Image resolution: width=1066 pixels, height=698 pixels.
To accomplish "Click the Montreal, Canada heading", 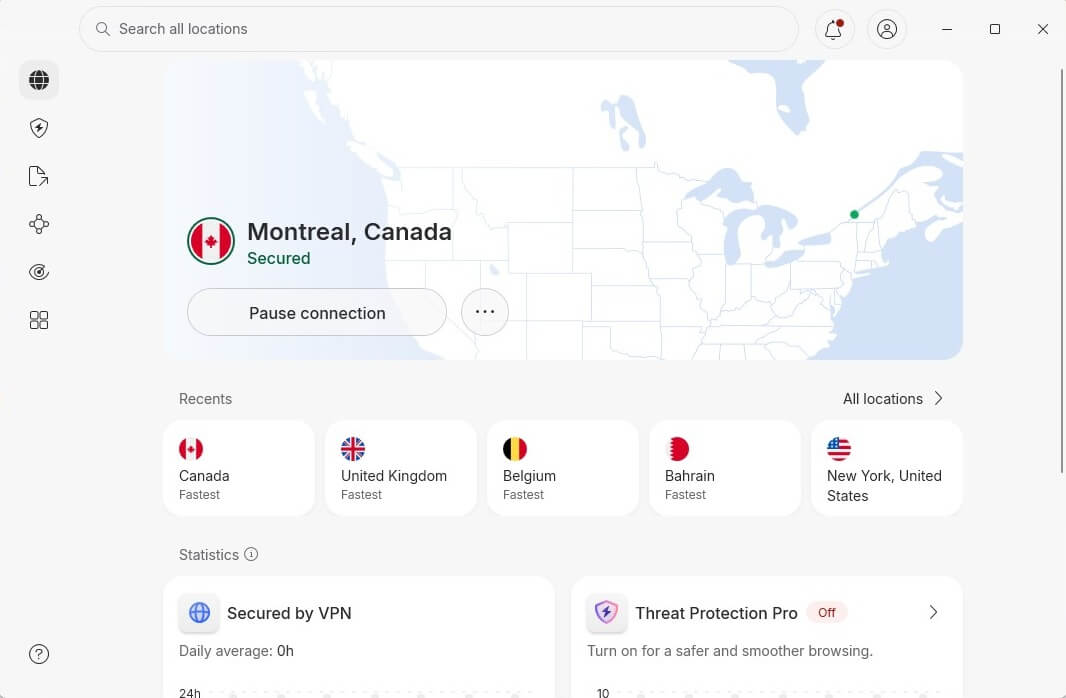I will point(349,232).
